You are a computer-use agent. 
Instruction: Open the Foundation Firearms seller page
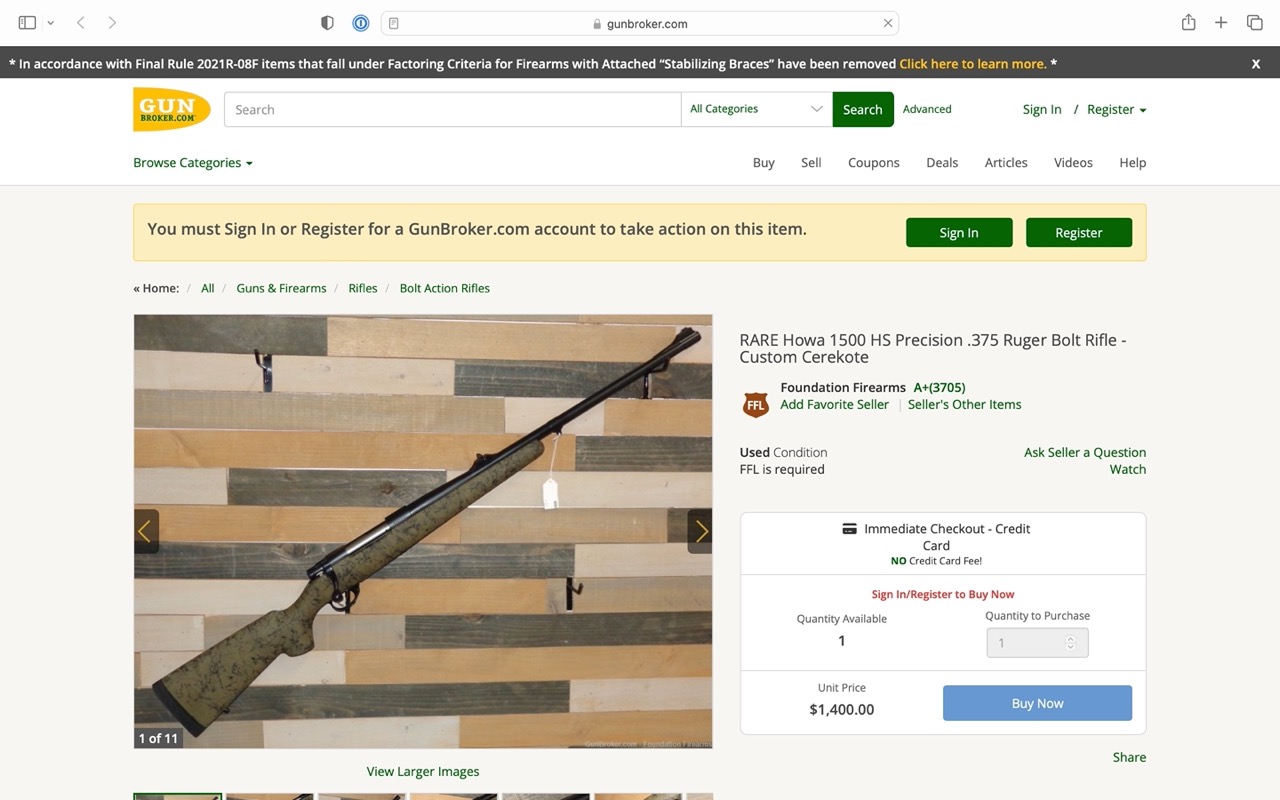point(843,387)
